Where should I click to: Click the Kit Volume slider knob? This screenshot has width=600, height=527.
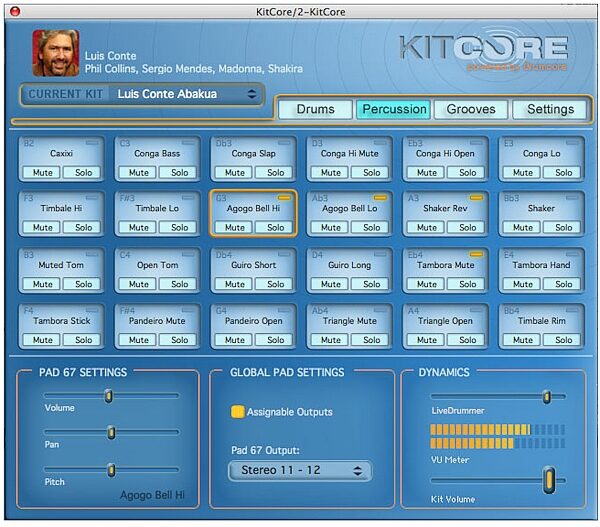549,480
